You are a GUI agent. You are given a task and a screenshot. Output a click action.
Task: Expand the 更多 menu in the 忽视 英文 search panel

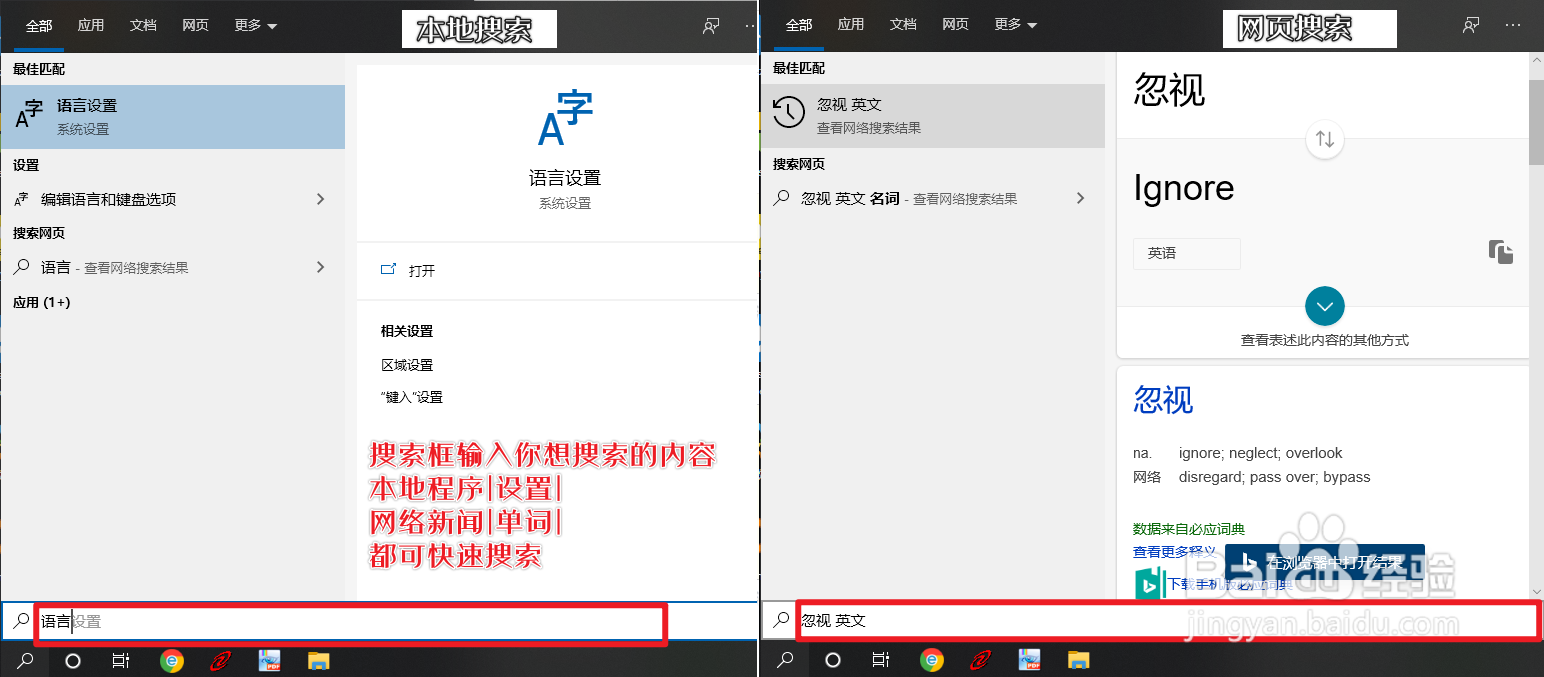[1016, 25]
